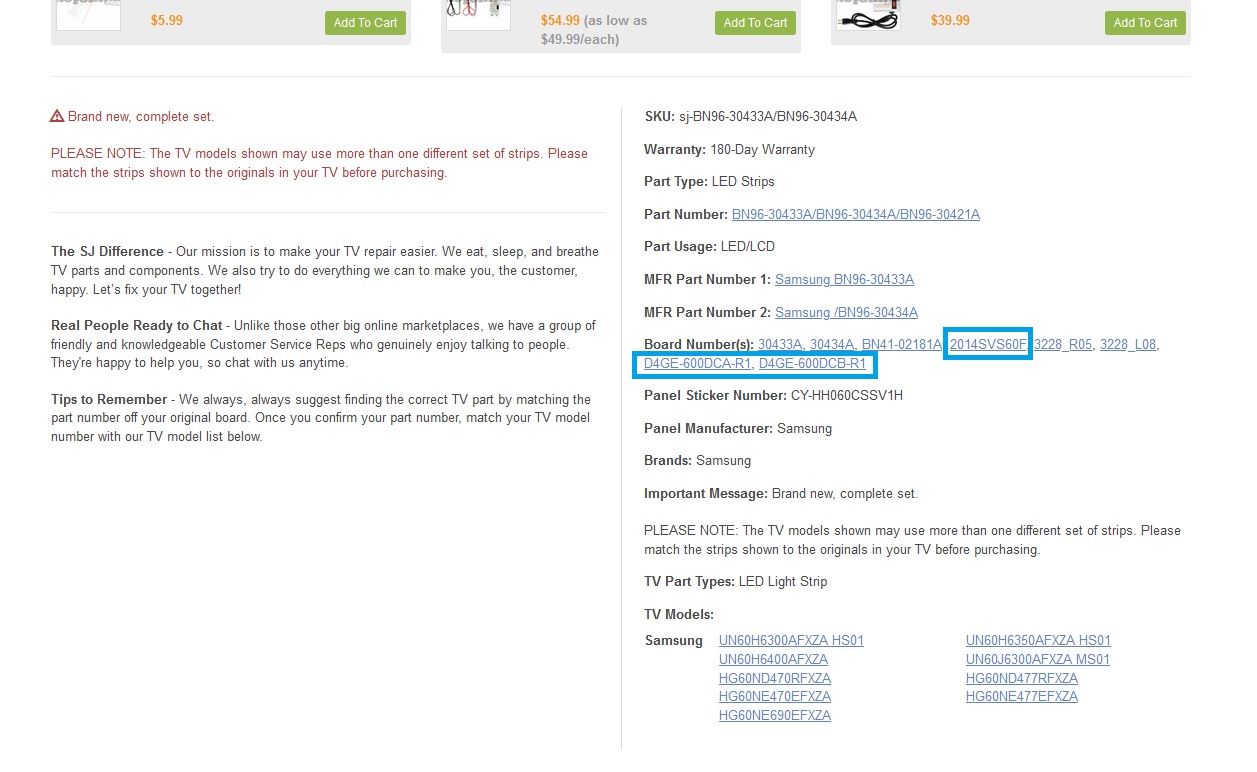Open the $5.99 product thumbnail
The height and width of the screenshot is (772, 1257).
[x=88, y=15]
